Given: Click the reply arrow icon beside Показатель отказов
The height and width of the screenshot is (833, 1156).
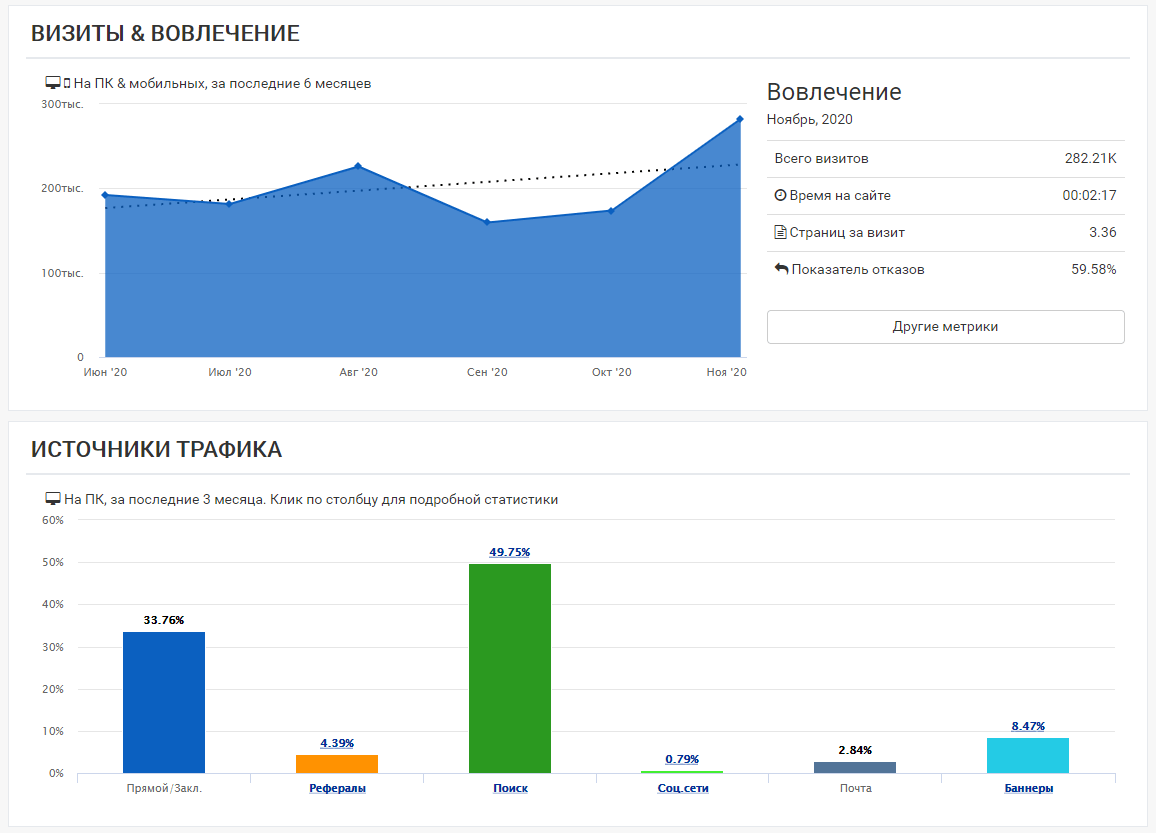Looking at the screenshot, I should [x=781, y=269].
